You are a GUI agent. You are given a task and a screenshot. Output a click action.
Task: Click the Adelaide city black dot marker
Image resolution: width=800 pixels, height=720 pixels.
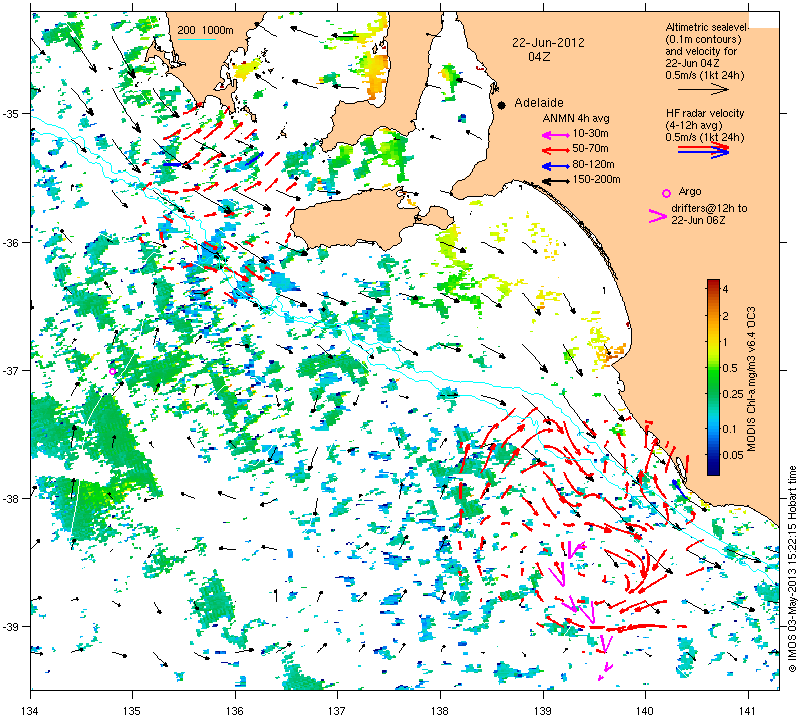502,105
